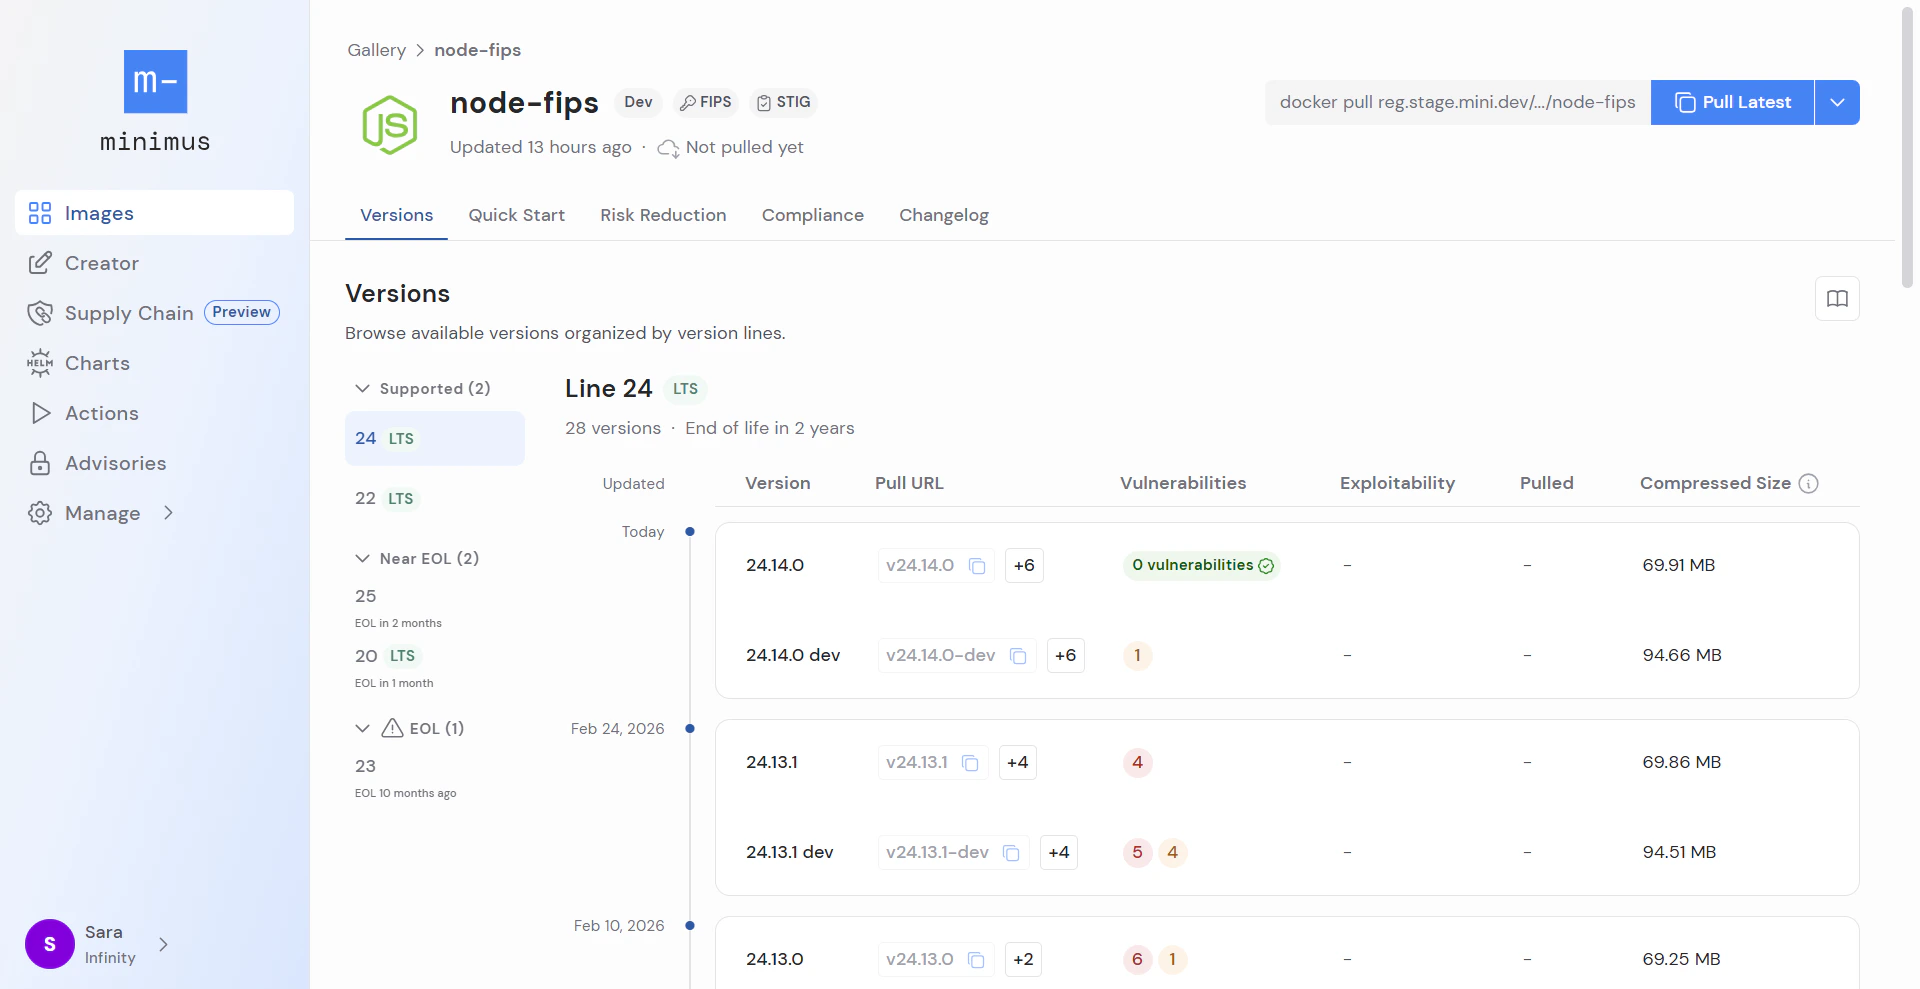Click red count 6 for 24.13.0
Viewport: 1920px width, 989px height.
[1137, 959]
